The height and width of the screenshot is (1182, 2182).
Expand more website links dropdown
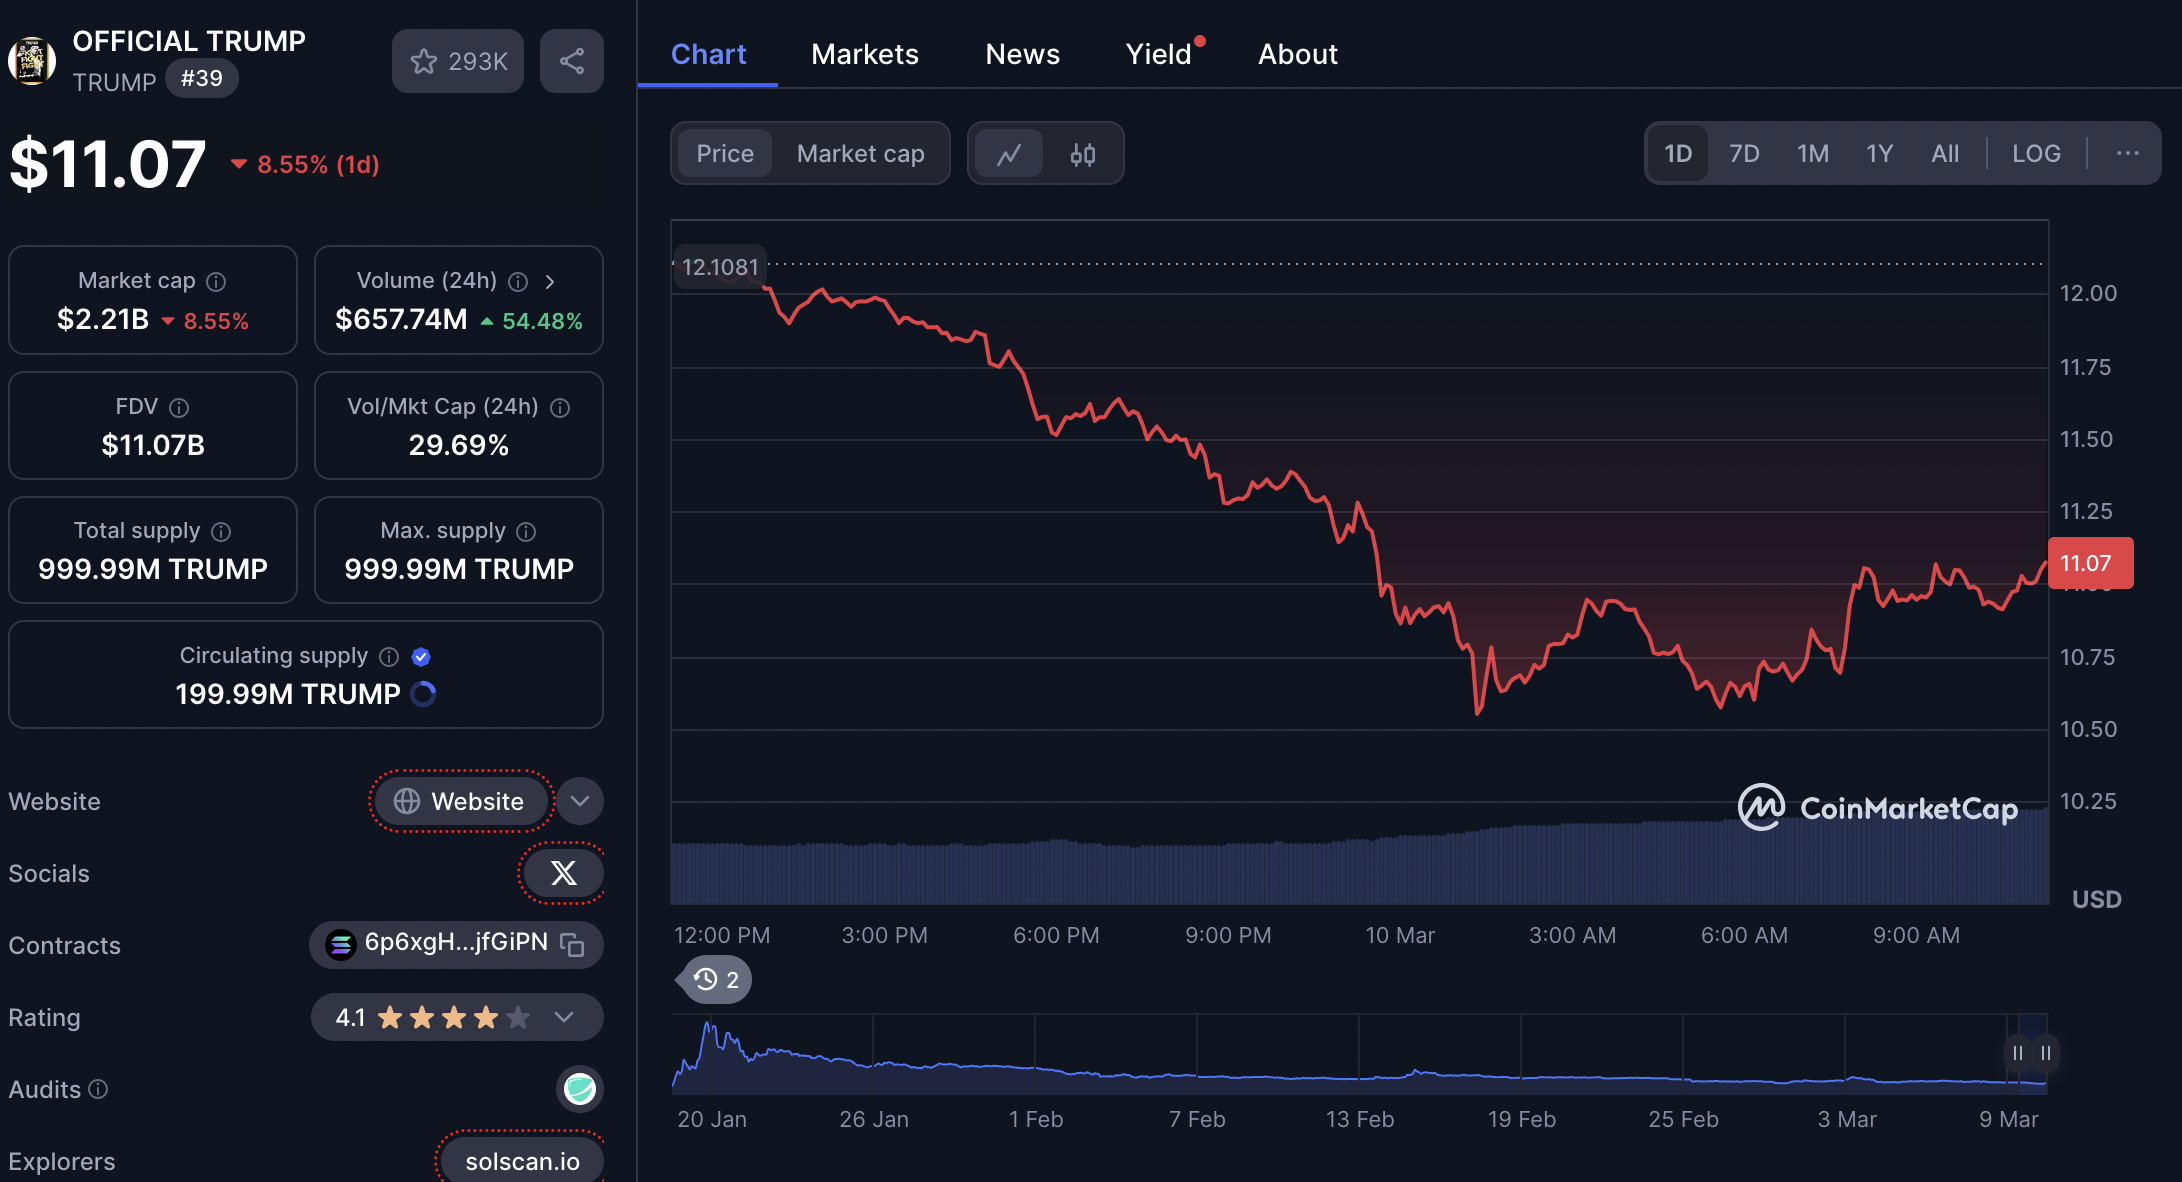pyautogui.click(x=580, y=801)
